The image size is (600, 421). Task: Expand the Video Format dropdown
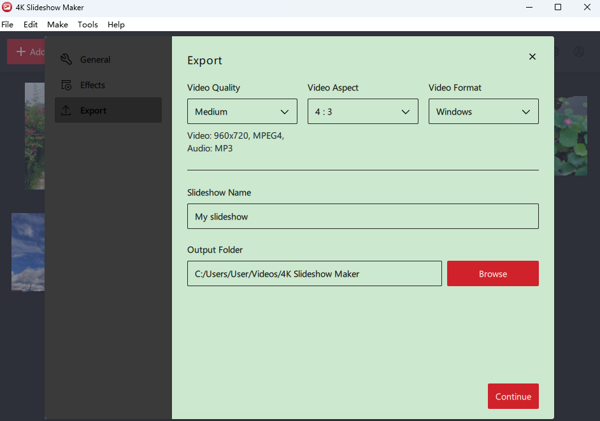click(x=483, y=112)
